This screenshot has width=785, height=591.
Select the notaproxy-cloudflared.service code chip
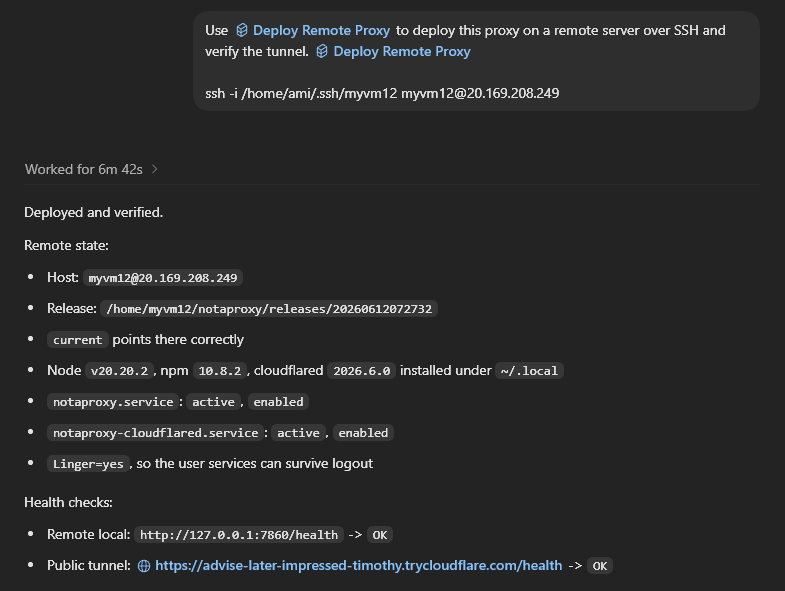tap(155, 433)
